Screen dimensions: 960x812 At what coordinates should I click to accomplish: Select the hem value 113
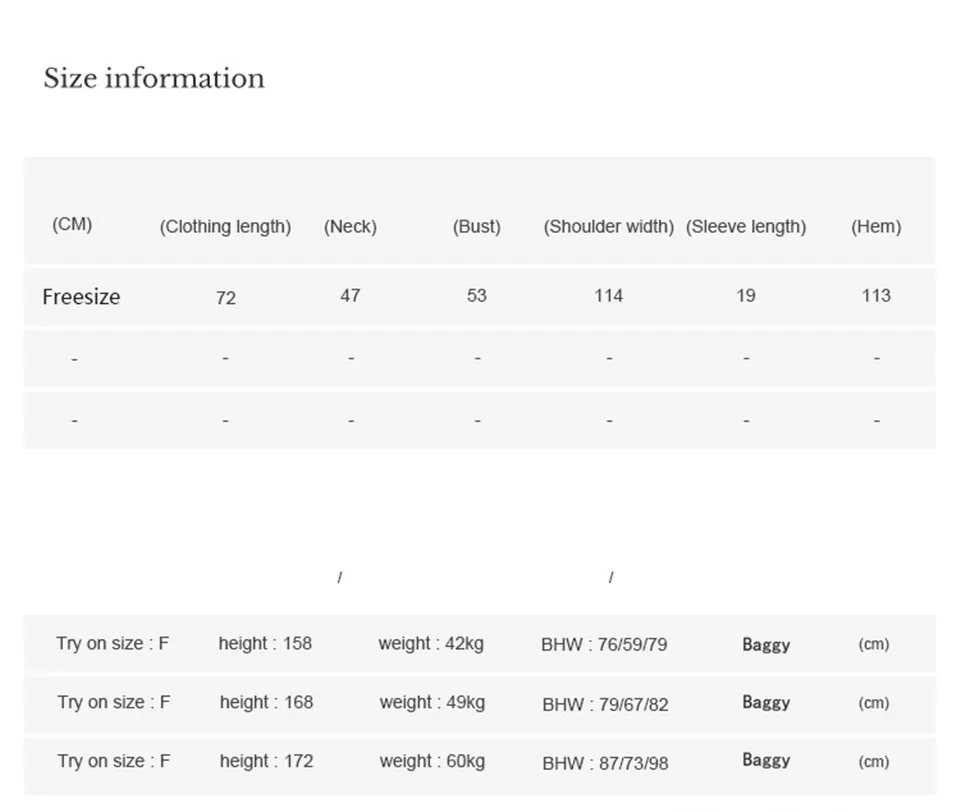point(876,296)
